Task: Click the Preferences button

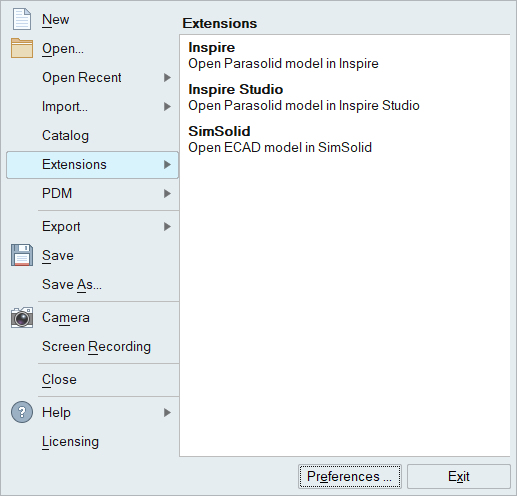Action: tap(350, 476)
